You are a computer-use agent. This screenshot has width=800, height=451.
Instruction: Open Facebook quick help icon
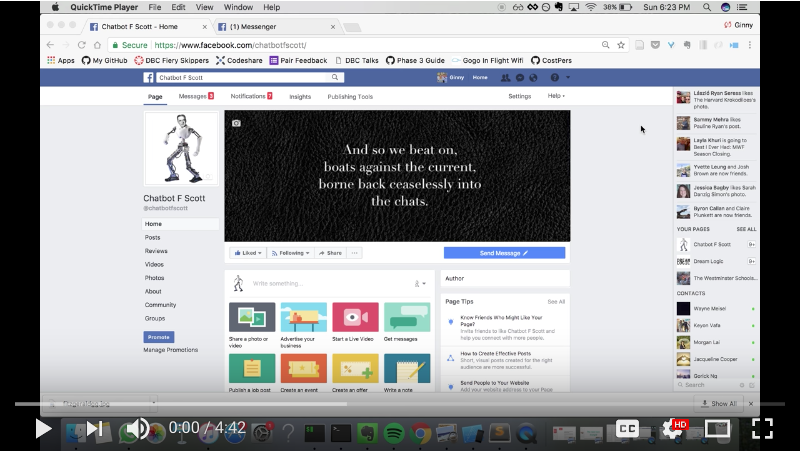pos(555,78)
